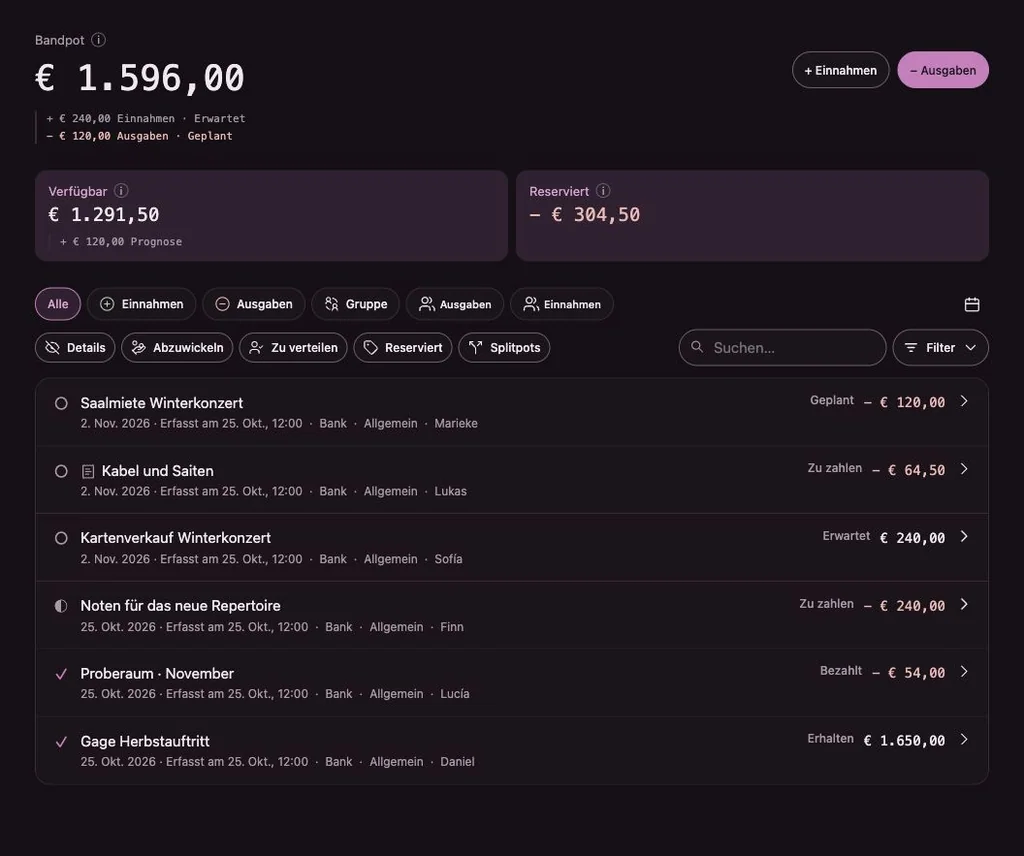Apply the Splitpots filter chip
Screen dimensions: 1024x856
click(x=504, y=347)
